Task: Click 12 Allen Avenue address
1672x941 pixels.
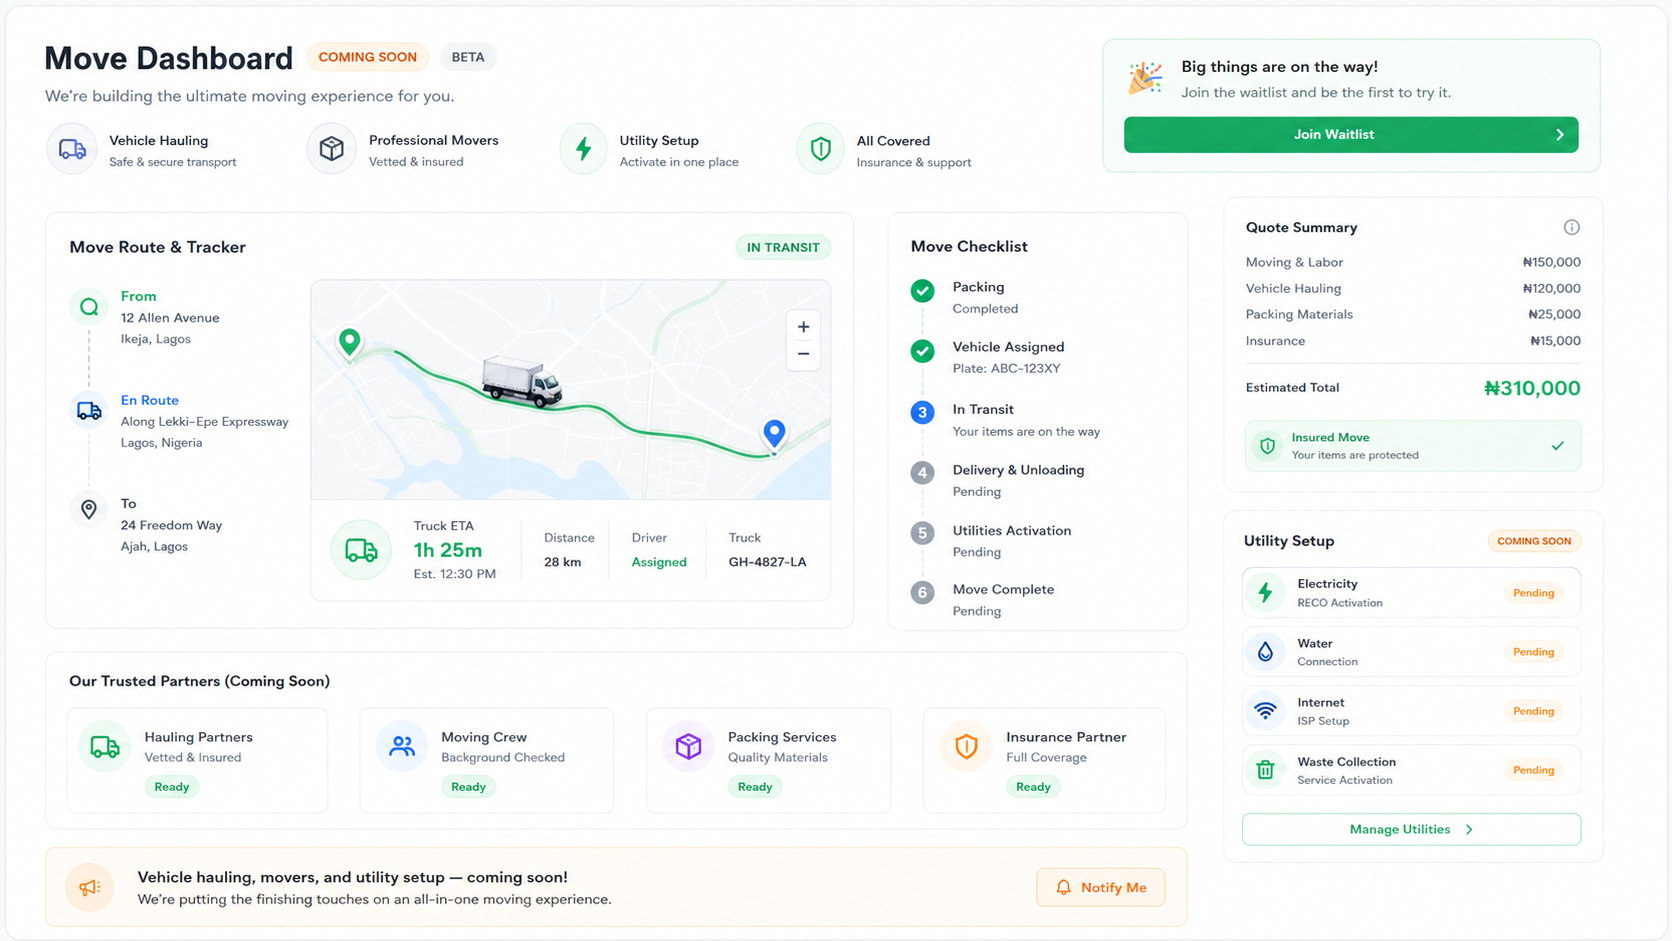Action: [x=170, y=318]
